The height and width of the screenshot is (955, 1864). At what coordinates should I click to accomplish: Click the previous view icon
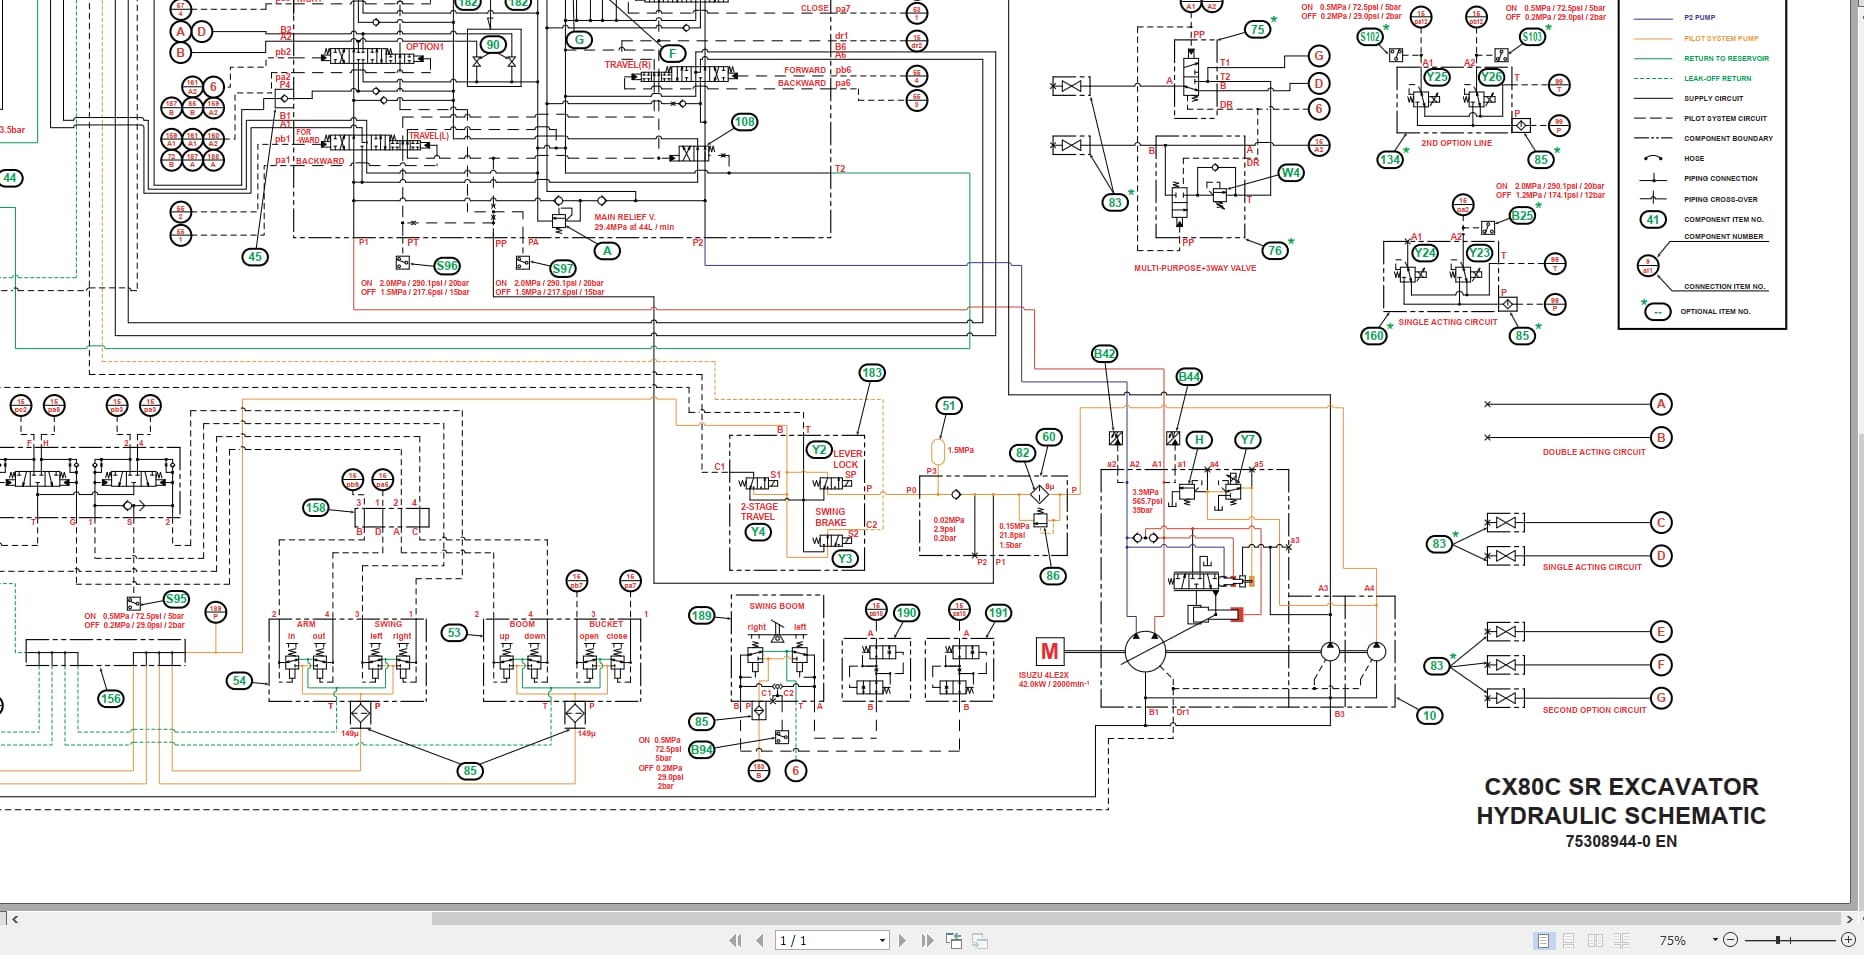tap(954, 940)
